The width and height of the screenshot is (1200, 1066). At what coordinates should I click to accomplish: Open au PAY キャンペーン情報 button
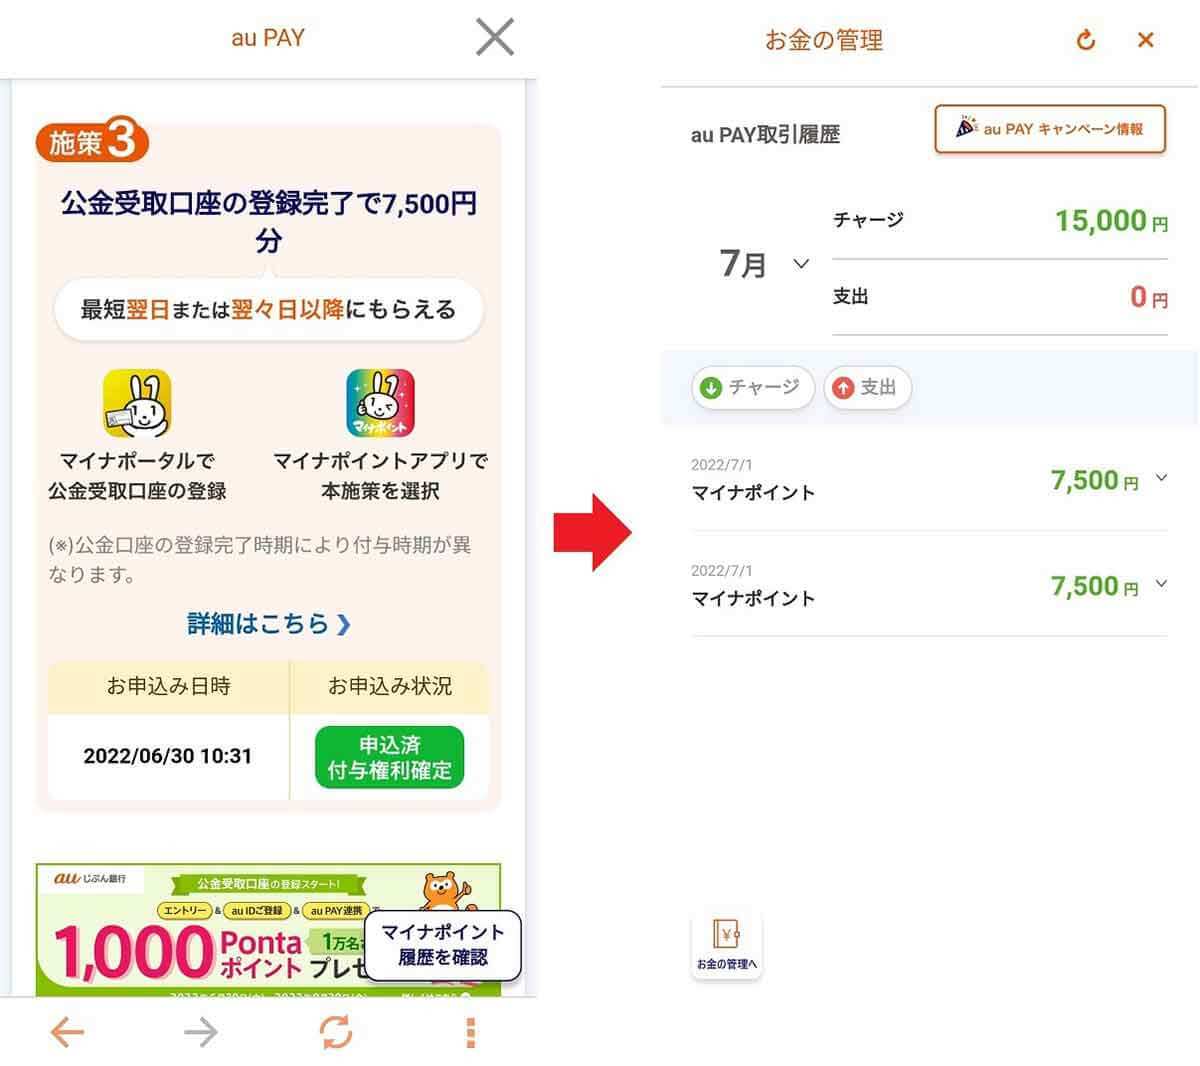pos(1050,129)
